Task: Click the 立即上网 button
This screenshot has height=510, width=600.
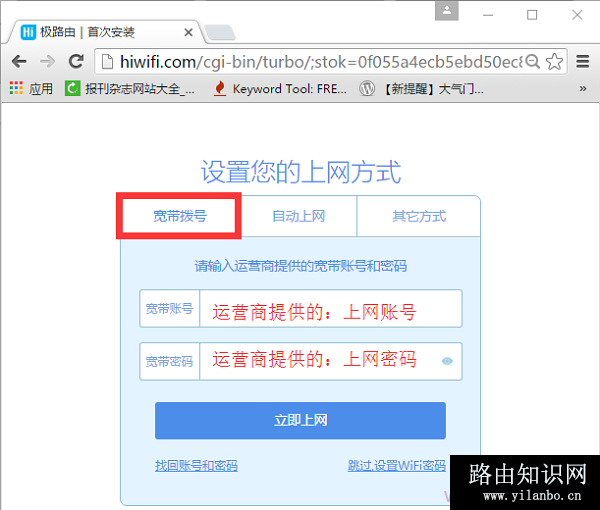Action: pyautogui.click(x=300, y=420)
